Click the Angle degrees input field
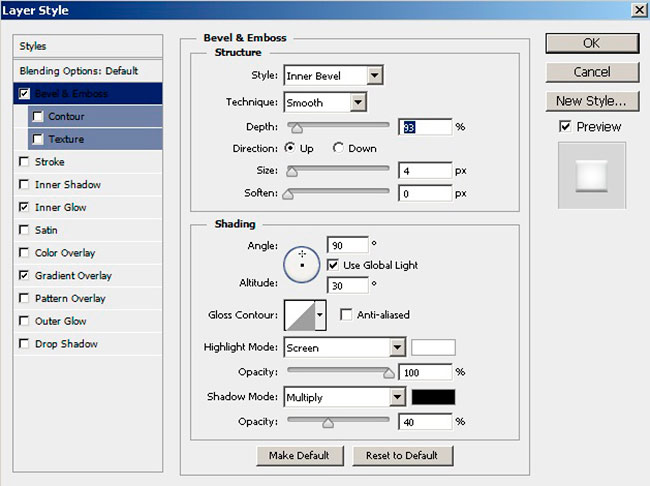Image resolution: width=650 pixels, height=486 pixels. click(x=347, y=245)
